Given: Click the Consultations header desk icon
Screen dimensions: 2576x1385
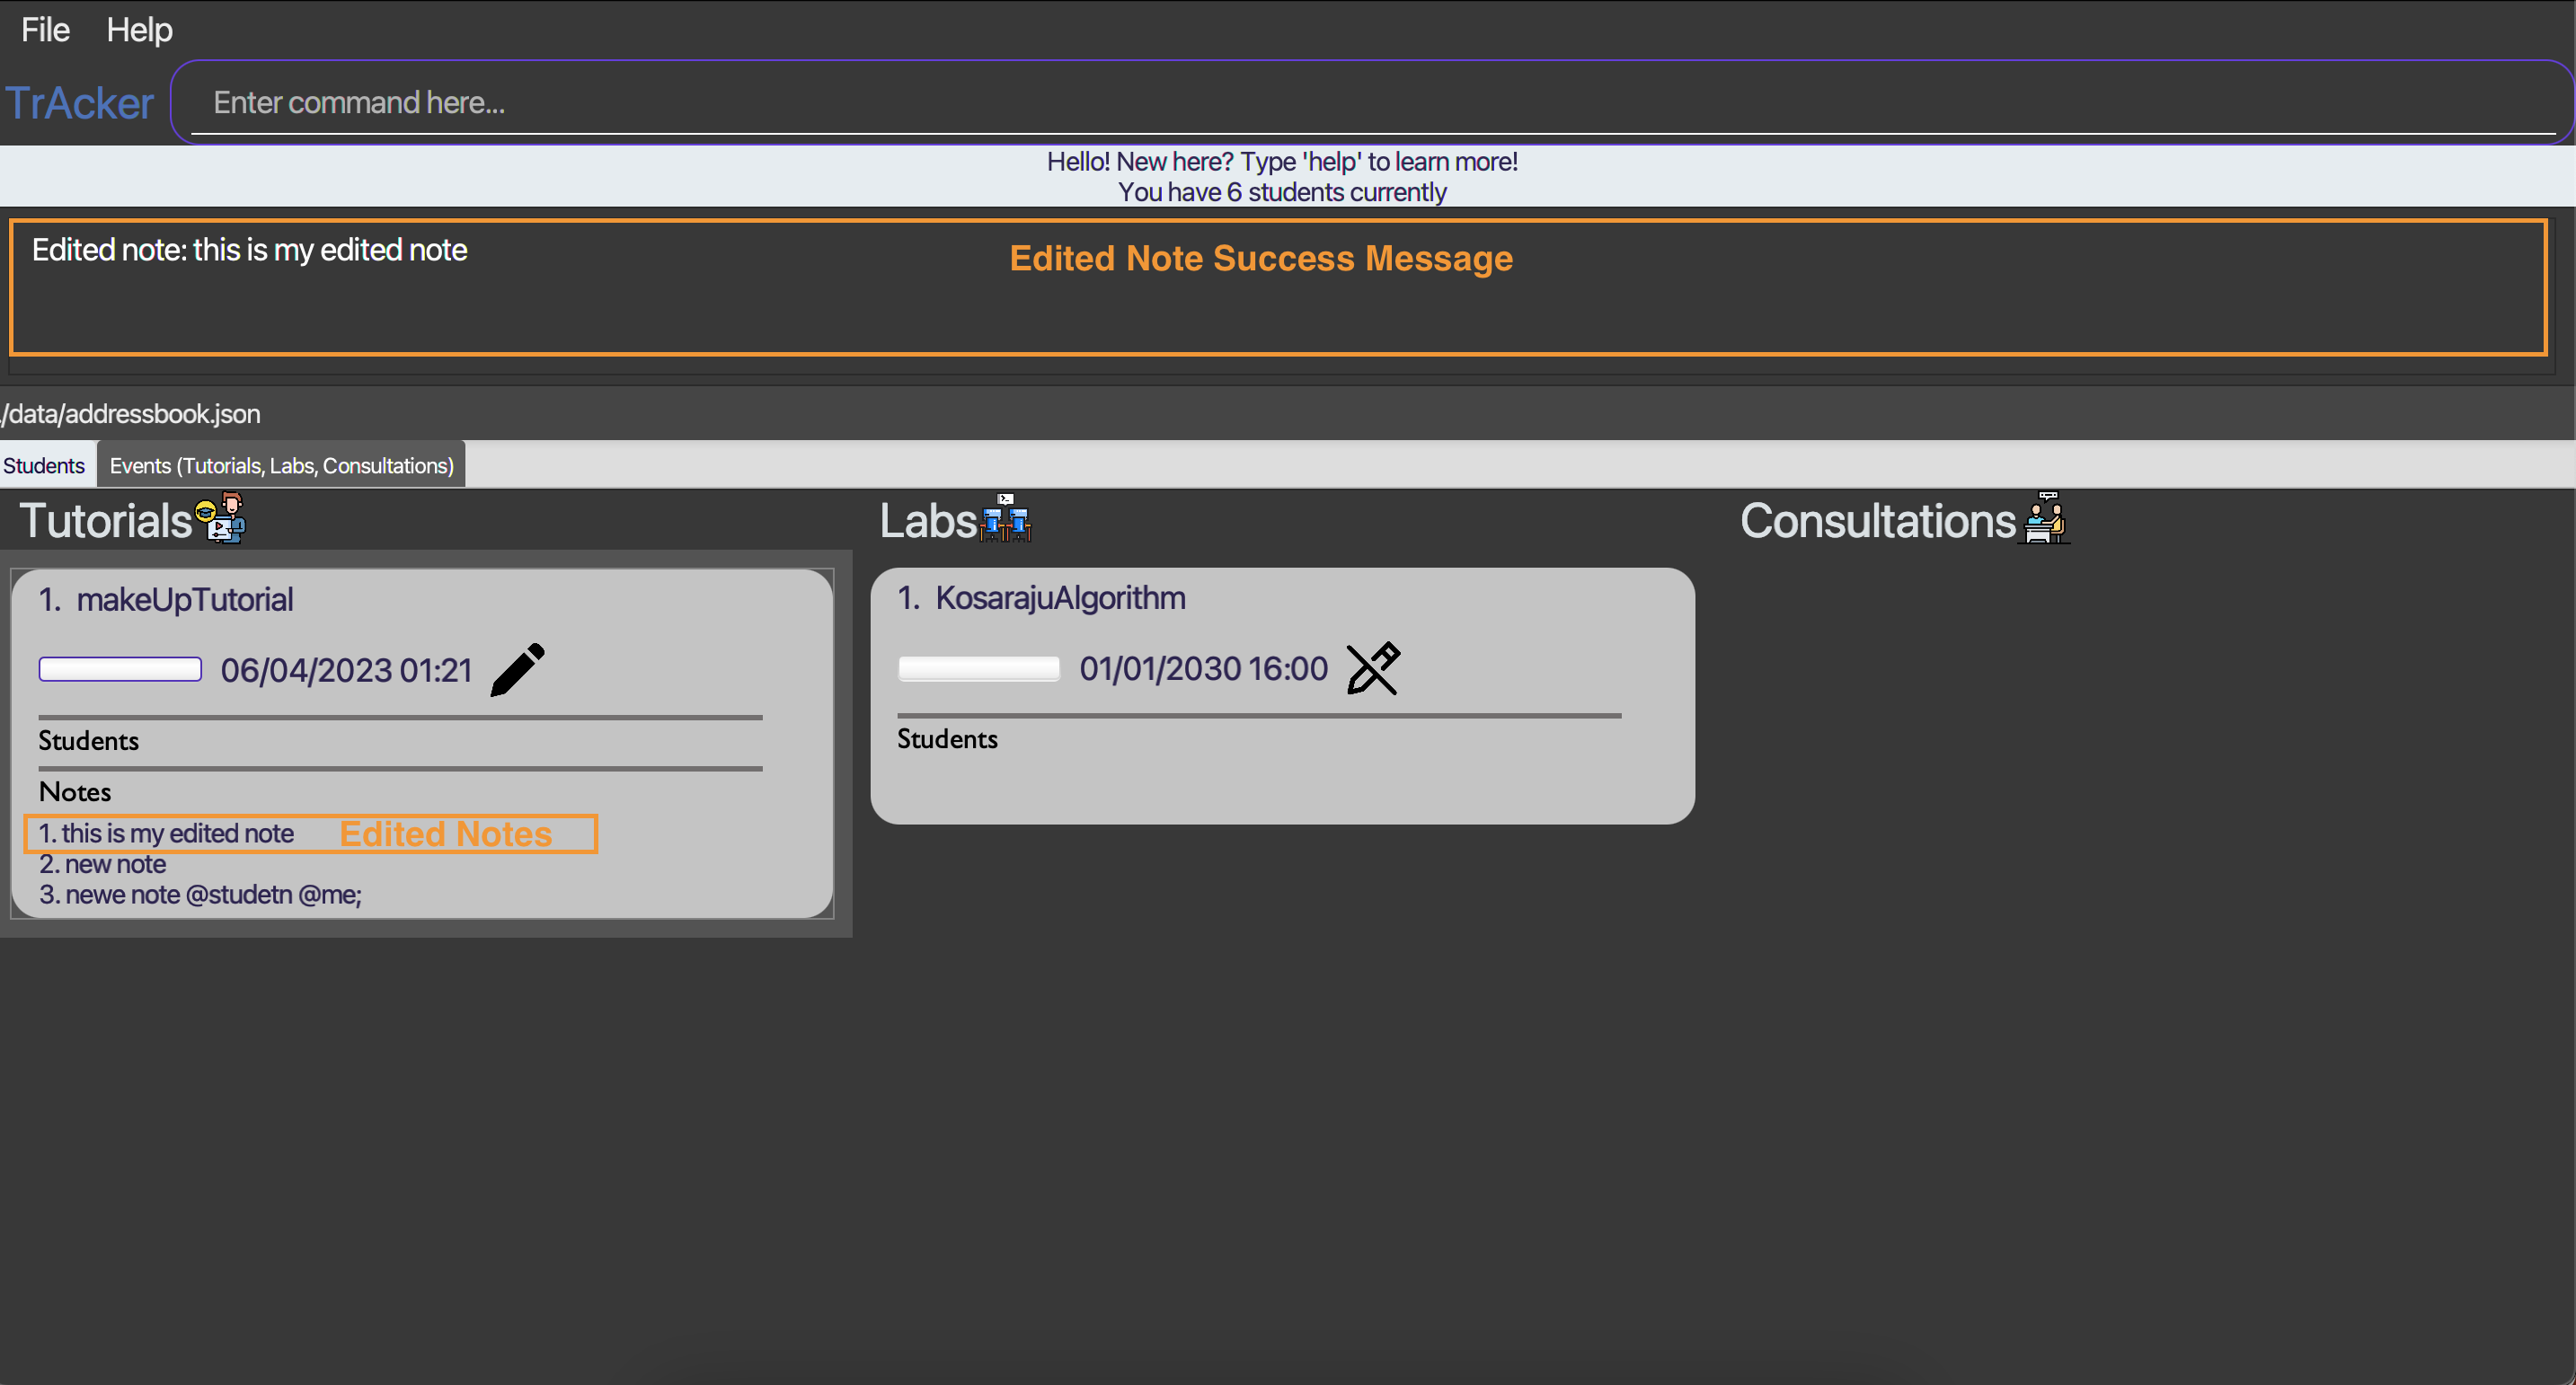Looking at the screenshot, I should tap(2046, 517).
